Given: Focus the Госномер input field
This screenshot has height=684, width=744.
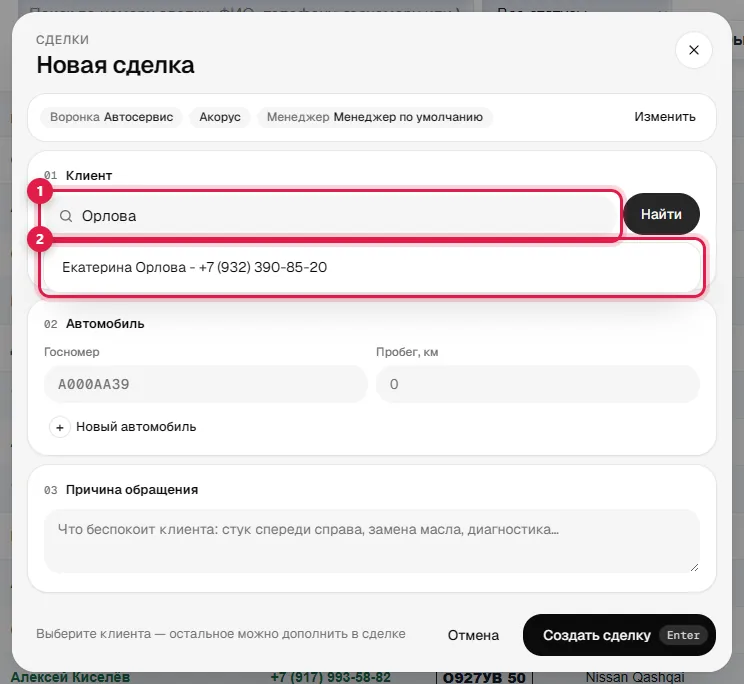Looking at the screenshot, I should 205,384.
